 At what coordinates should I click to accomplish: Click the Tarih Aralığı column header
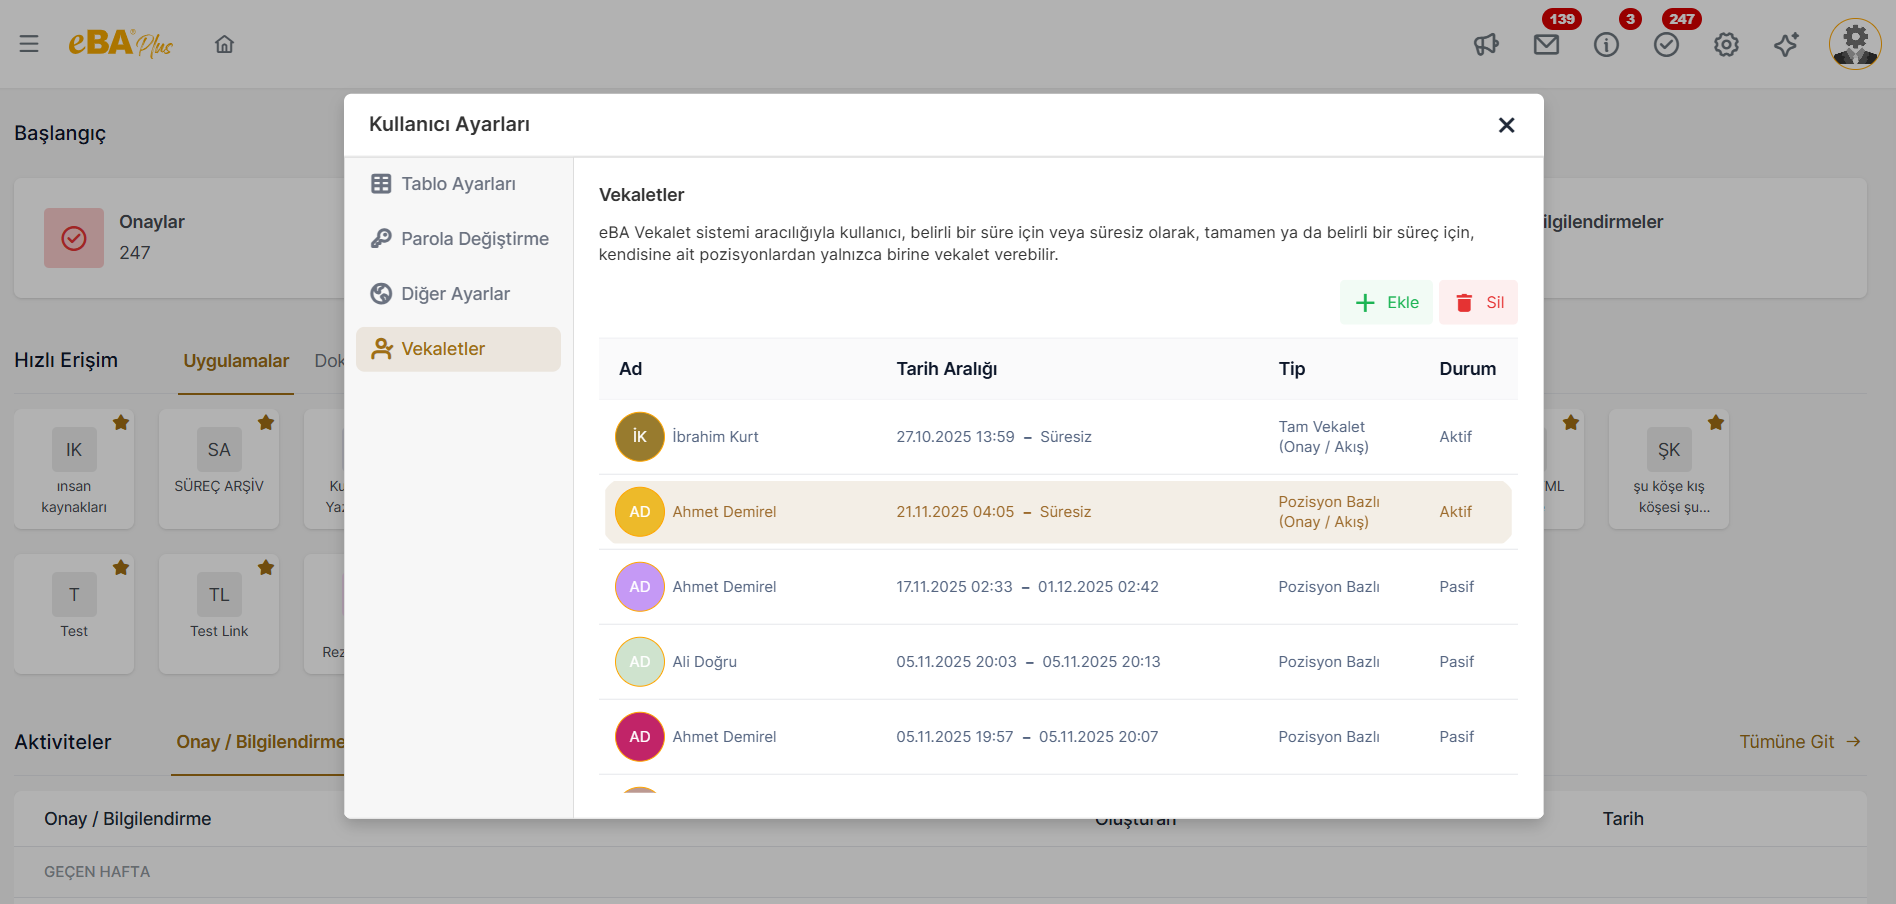946,369
